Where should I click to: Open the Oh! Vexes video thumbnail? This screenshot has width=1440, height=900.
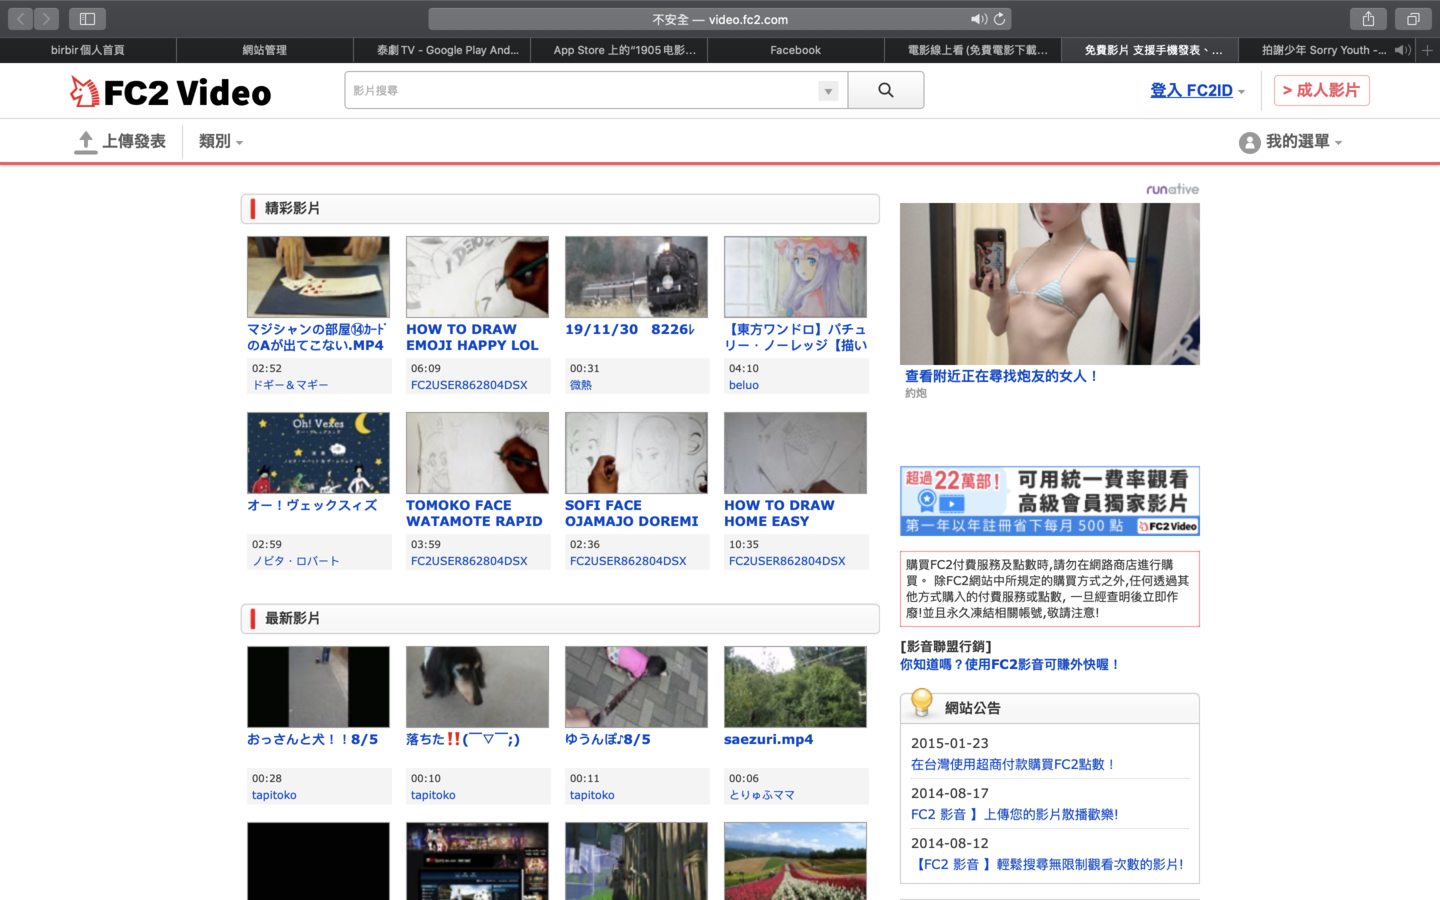coord(318,453)
